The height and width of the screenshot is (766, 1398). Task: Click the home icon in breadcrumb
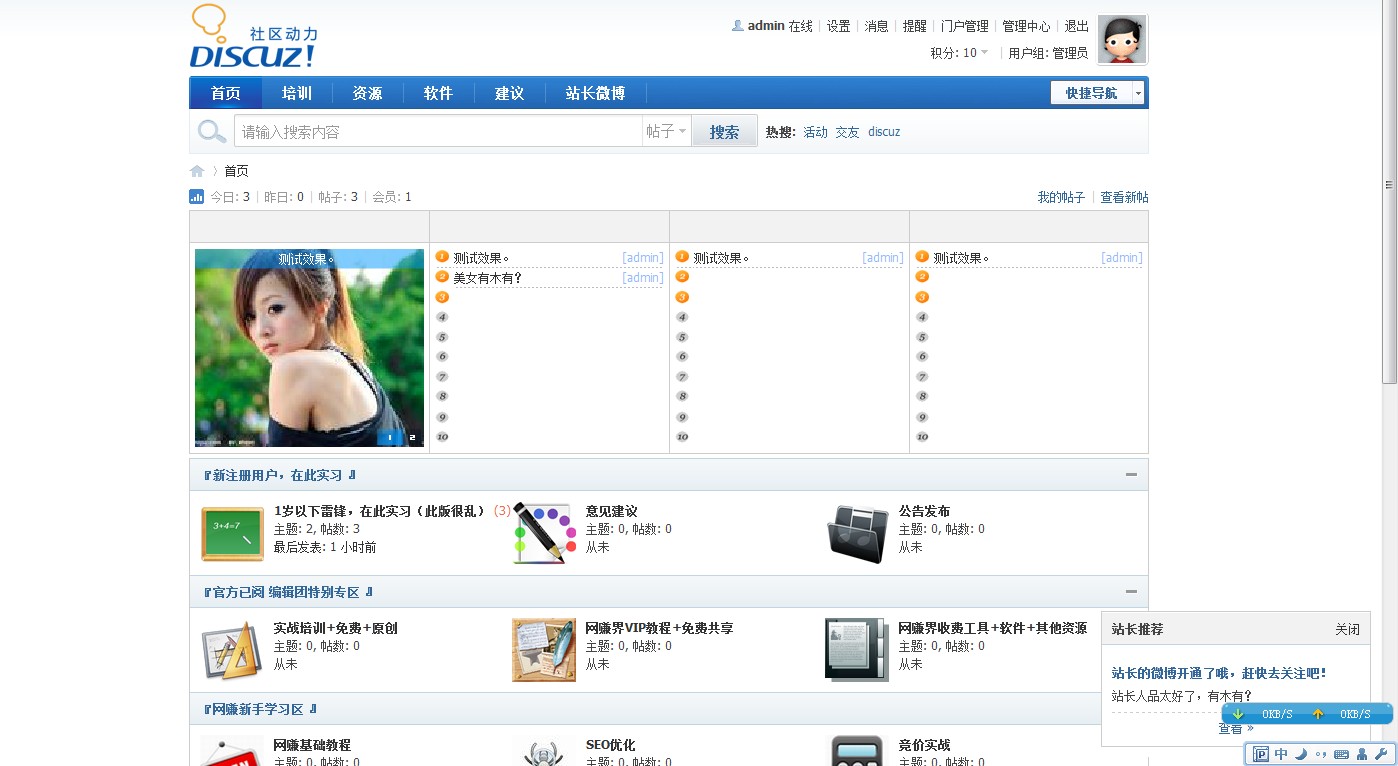pyautogui.click(x=197, y=171)
